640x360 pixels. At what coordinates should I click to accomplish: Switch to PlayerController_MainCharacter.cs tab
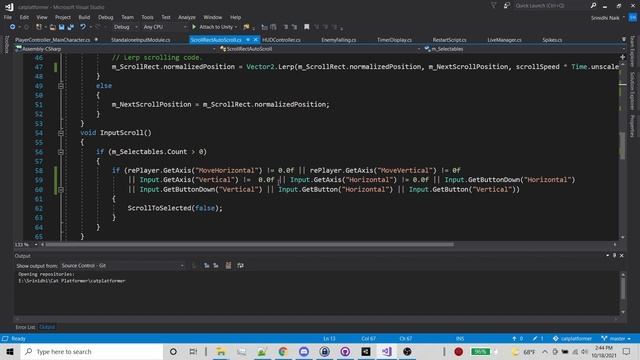[x=53, y=40]
